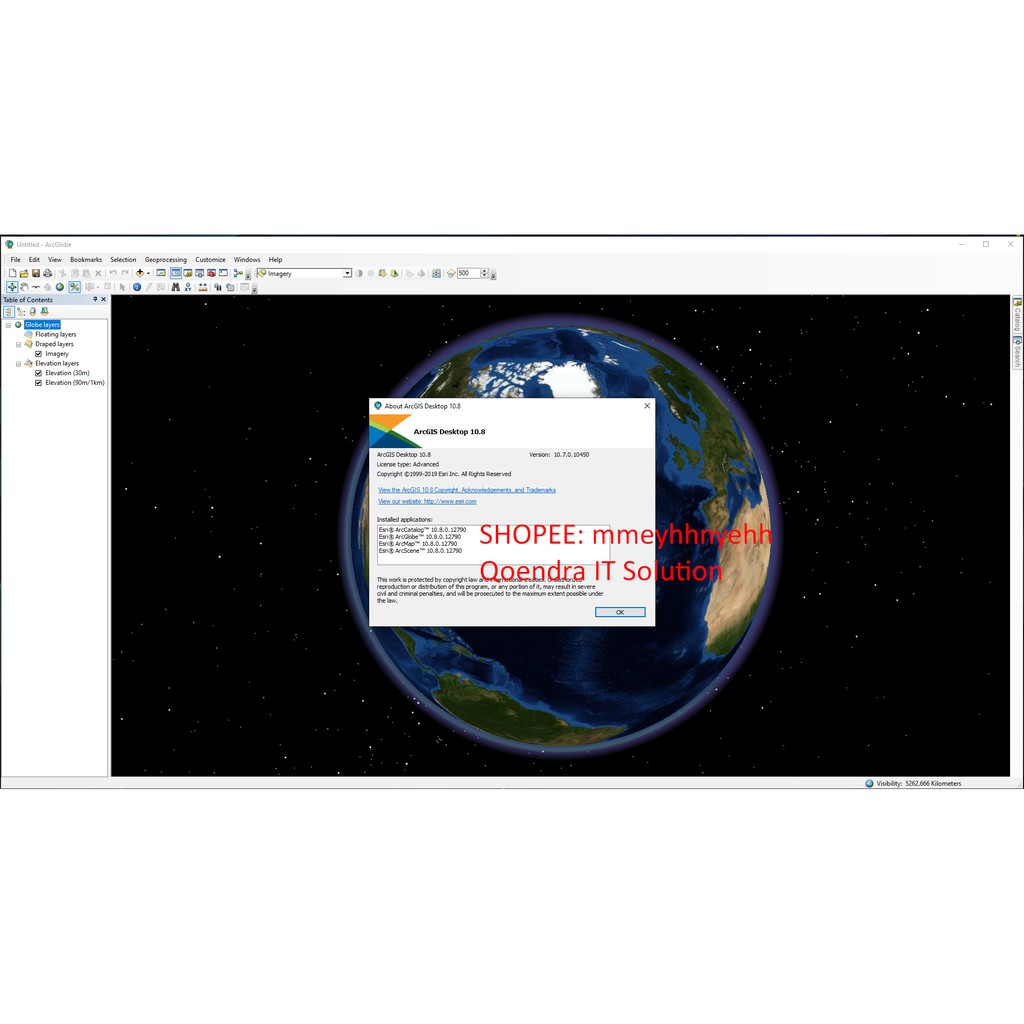The image size is (1024, 1024).
Task: Collapse the Draped layers group
Action: tap(18, 344)
